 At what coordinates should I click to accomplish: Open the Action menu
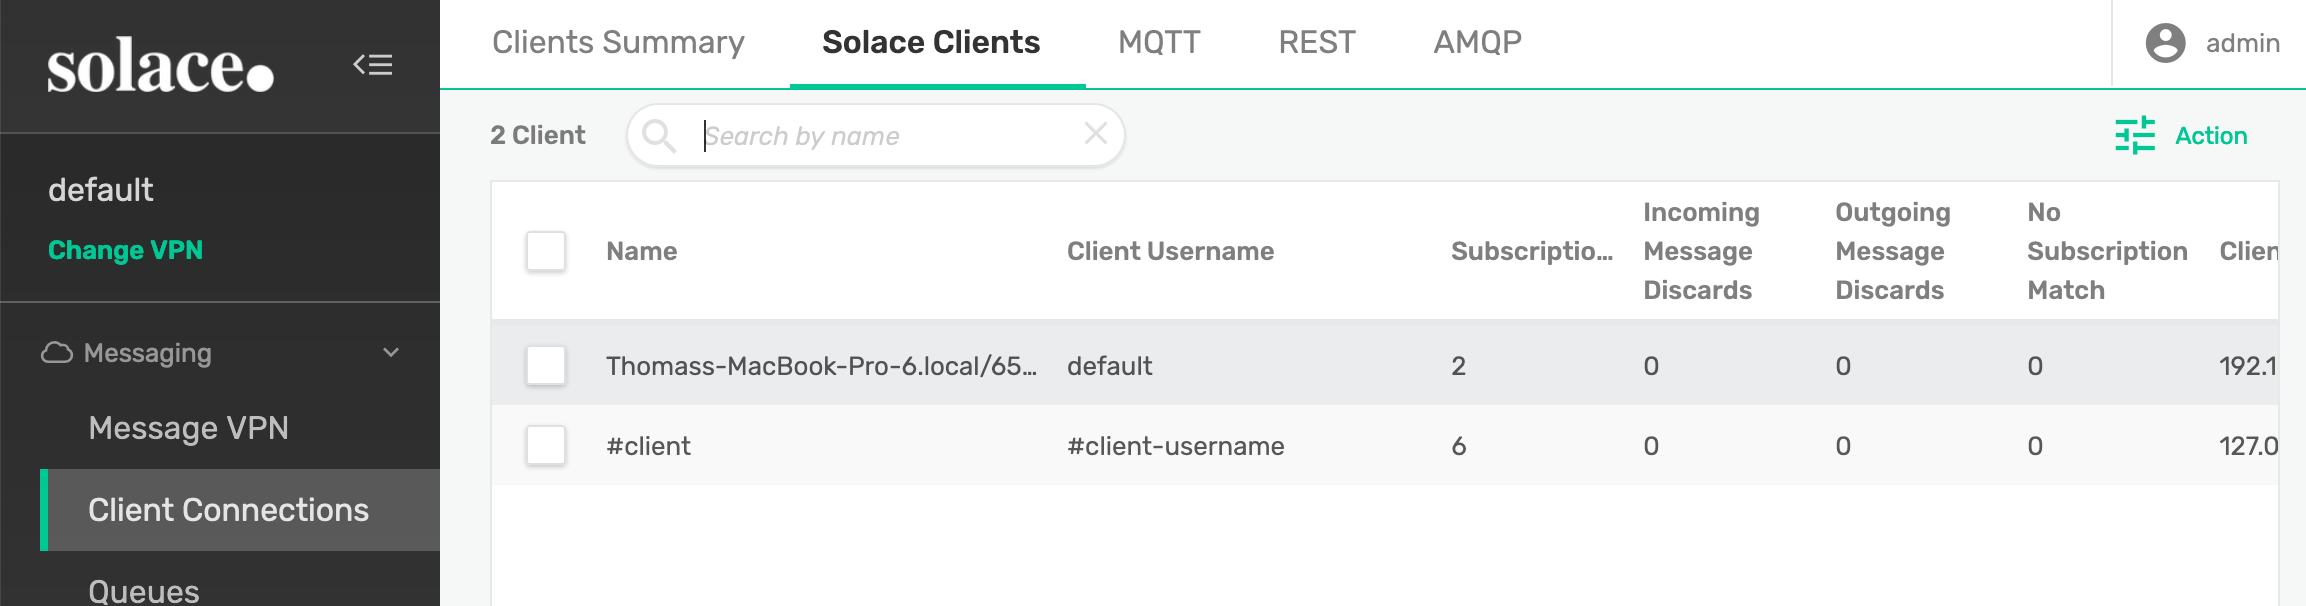tap(2210, 136)
